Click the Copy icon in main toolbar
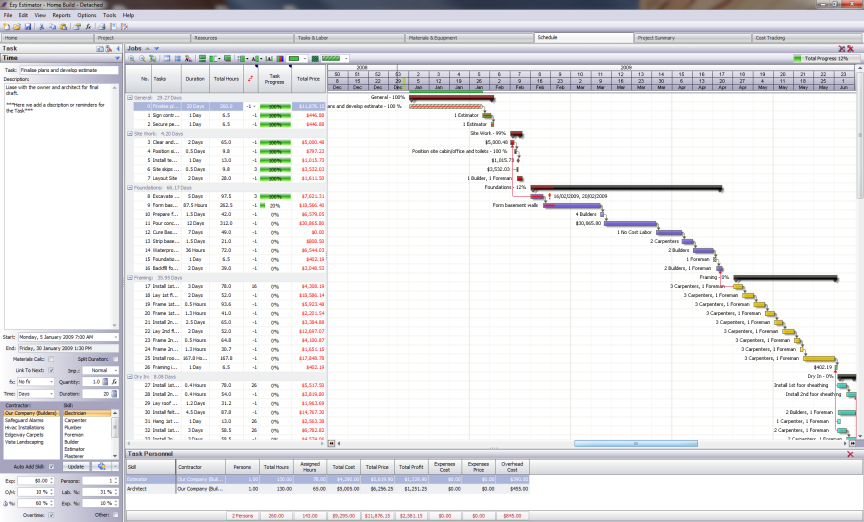 pyautogui.click(x=52, y=26)
